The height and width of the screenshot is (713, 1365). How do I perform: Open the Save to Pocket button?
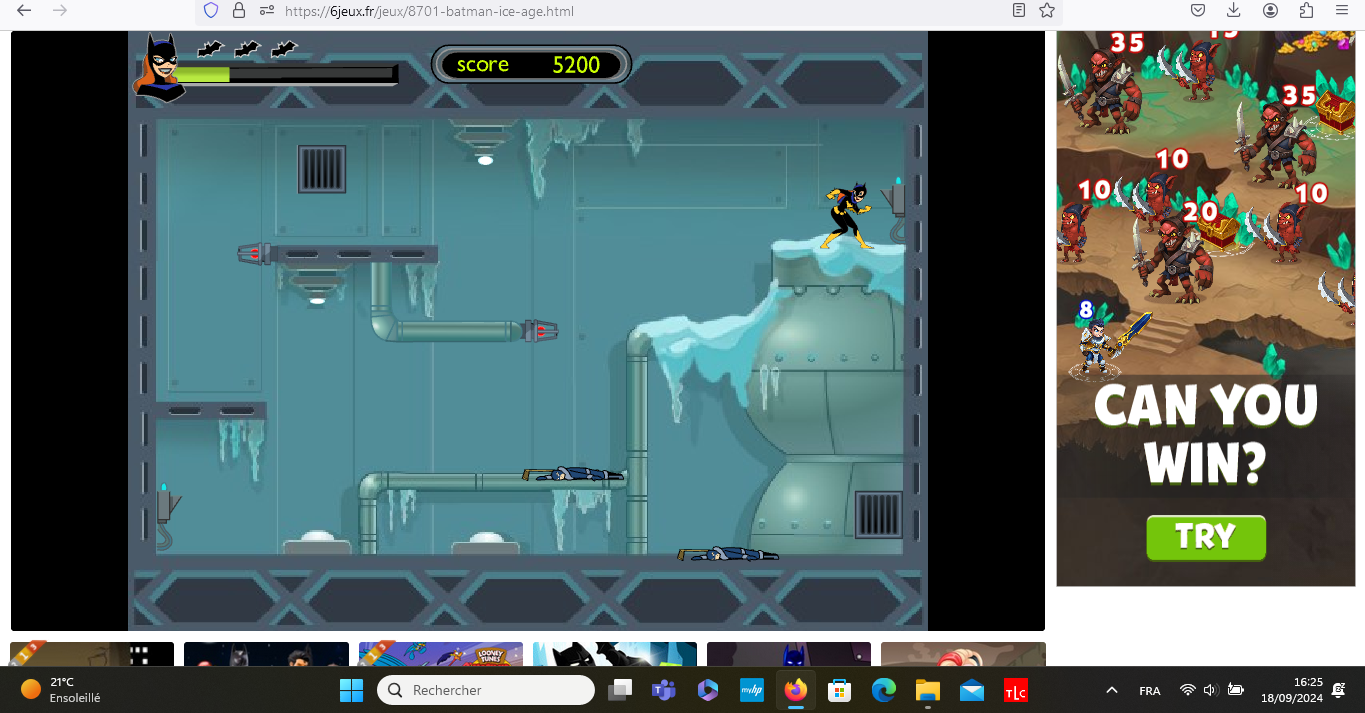tap(1198, 11)
